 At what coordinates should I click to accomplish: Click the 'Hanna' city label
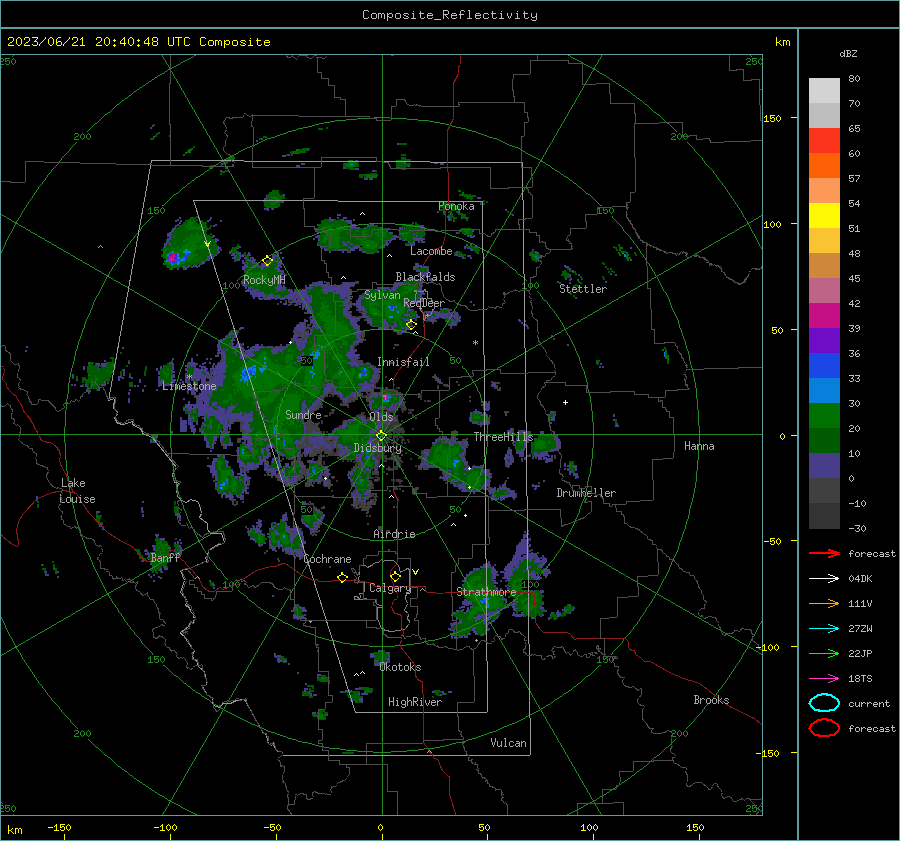pos(699,446)
